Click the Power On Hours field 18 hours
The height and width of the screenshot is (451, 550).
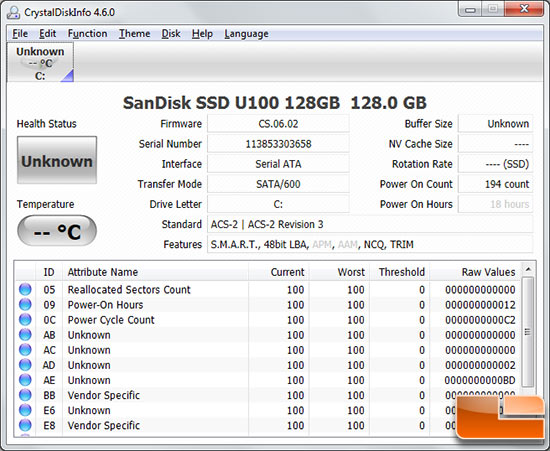click(496, 204)
